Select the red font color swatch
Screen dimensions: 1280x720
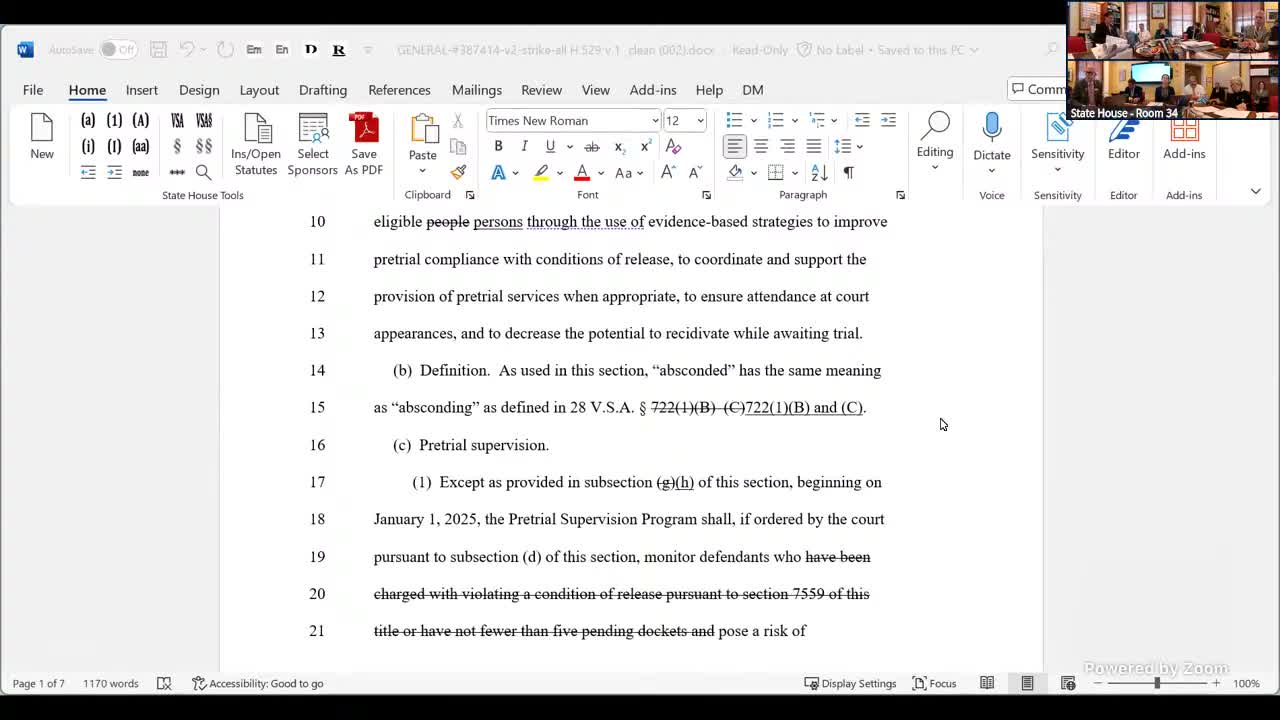[x=581, y=172]
